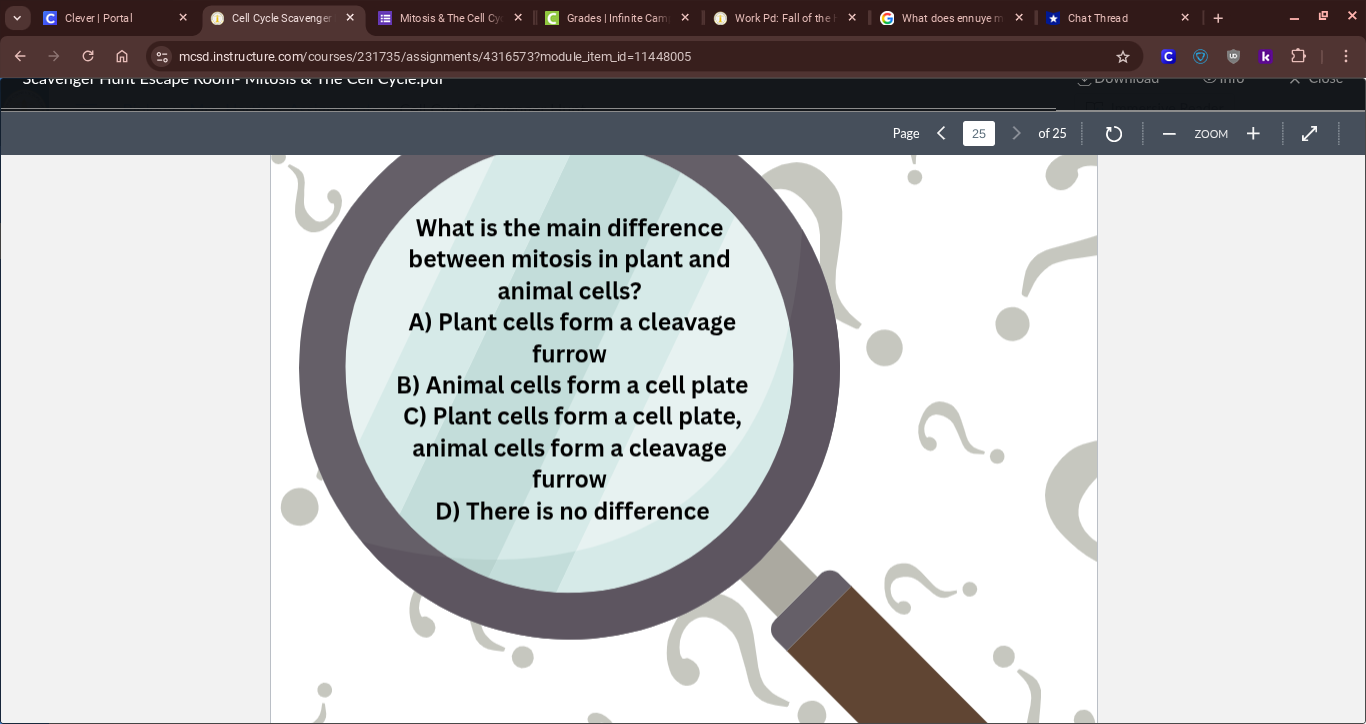Enter full screen presentation mode in the PDF viewer

tap(1309, 133)
